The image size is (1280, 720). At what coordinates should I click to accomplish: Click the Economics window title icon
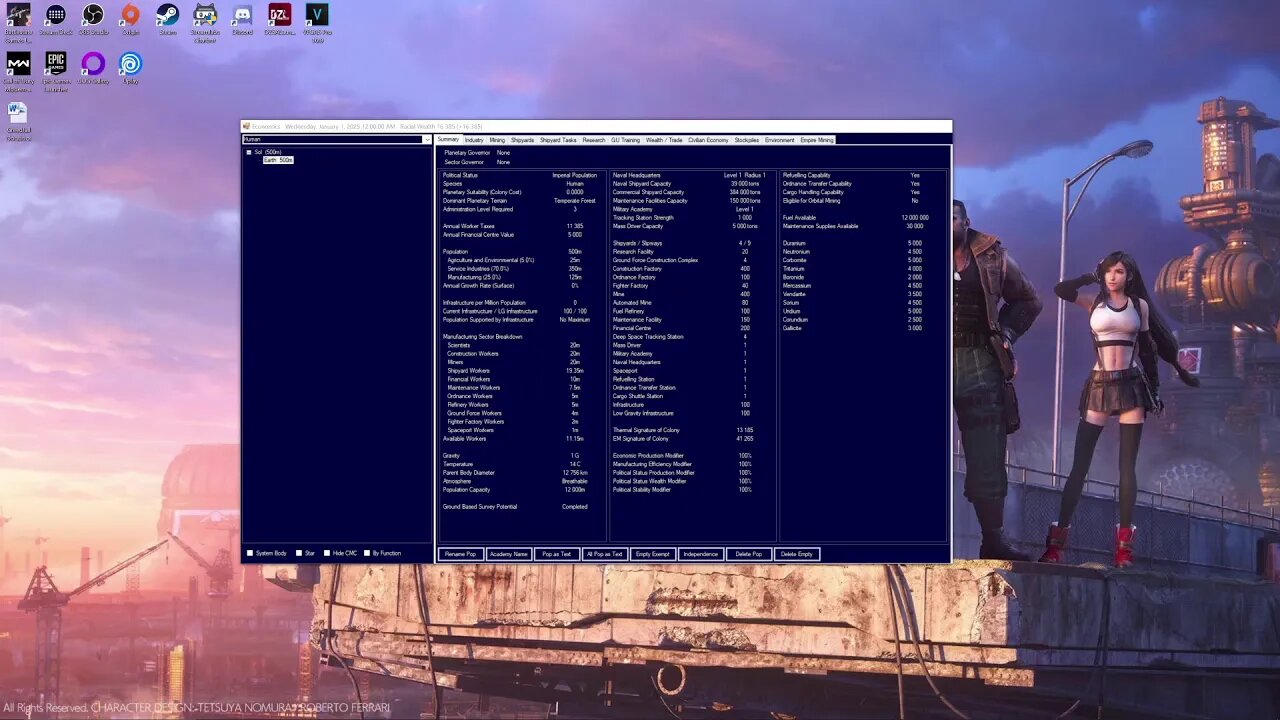coord(247,127)
